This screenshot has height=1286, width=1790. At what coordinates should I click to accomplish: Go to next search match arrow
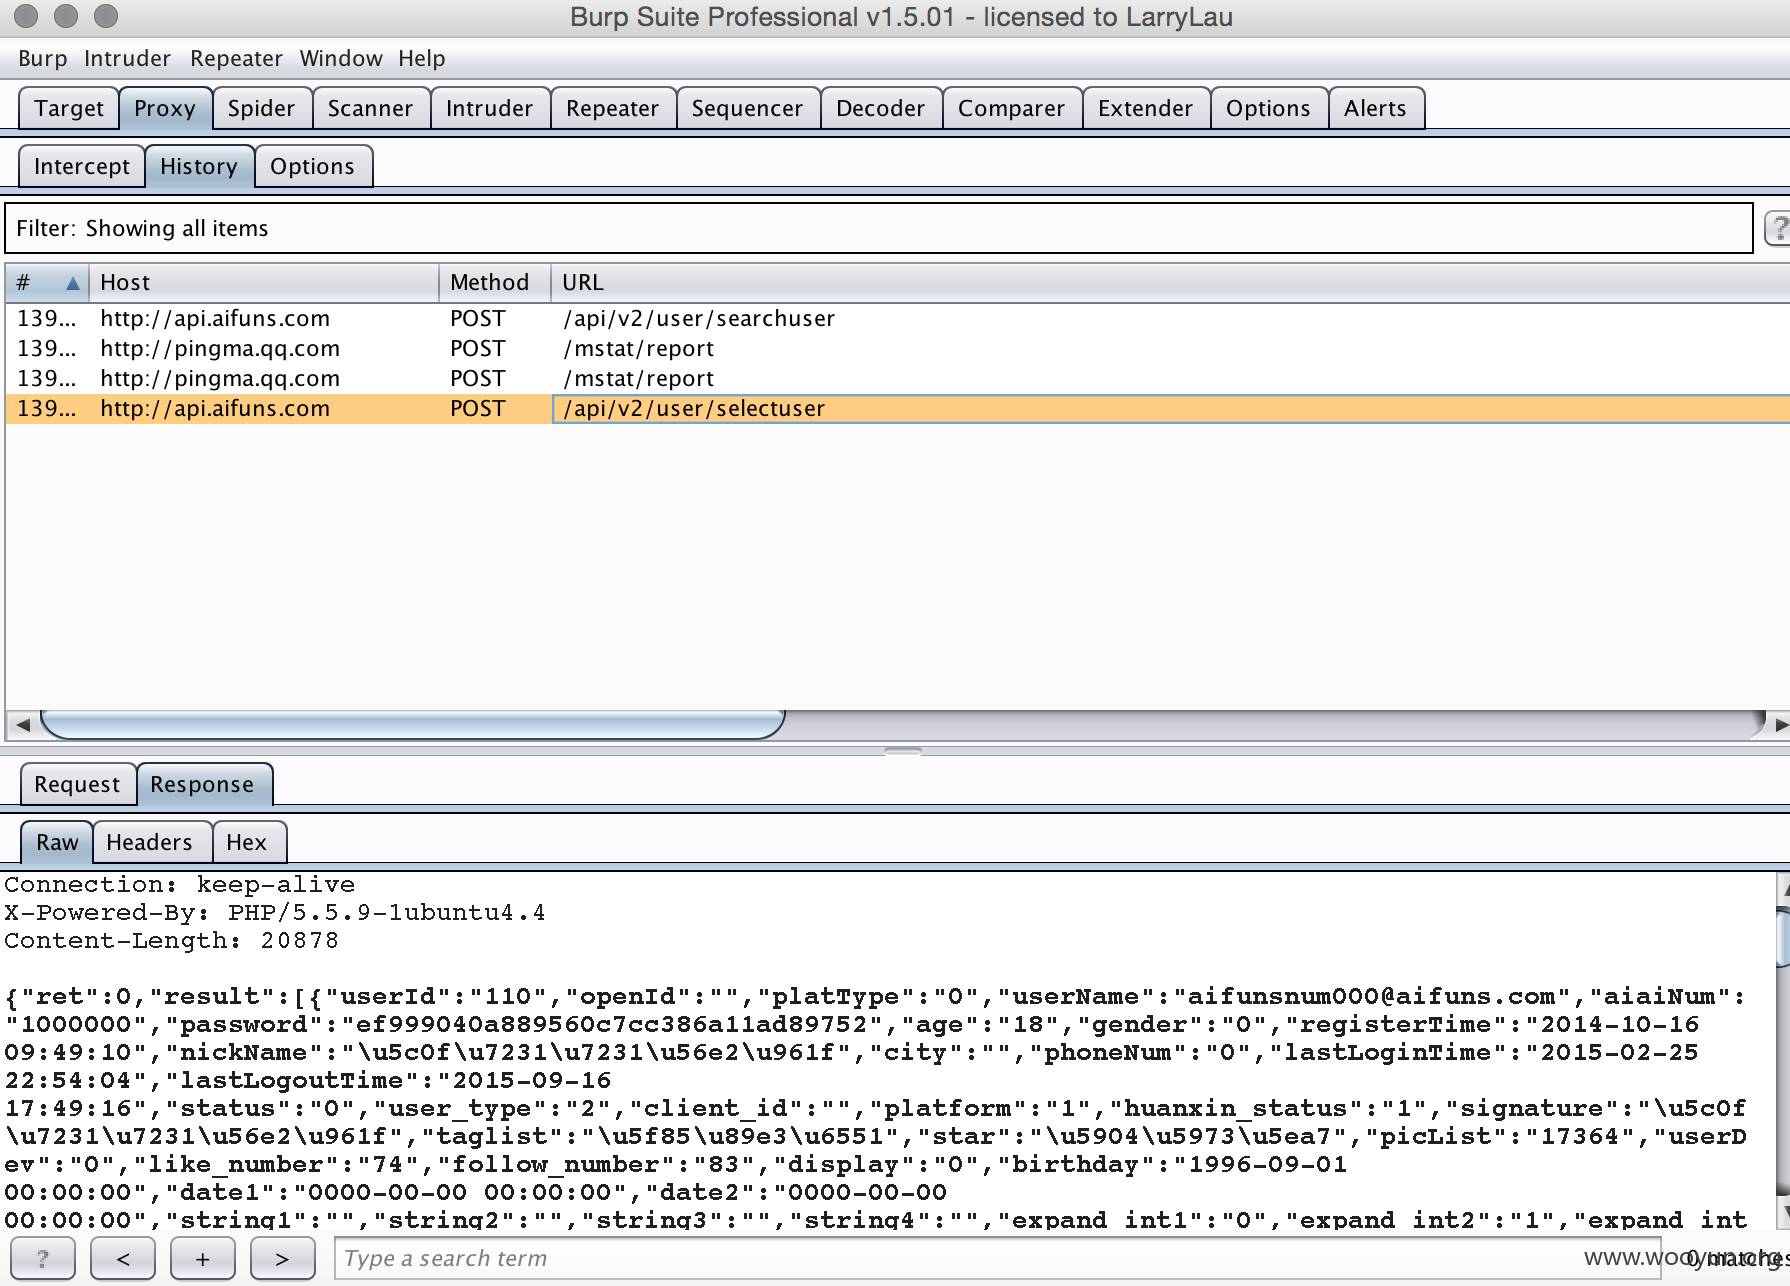coord(282,1258)
